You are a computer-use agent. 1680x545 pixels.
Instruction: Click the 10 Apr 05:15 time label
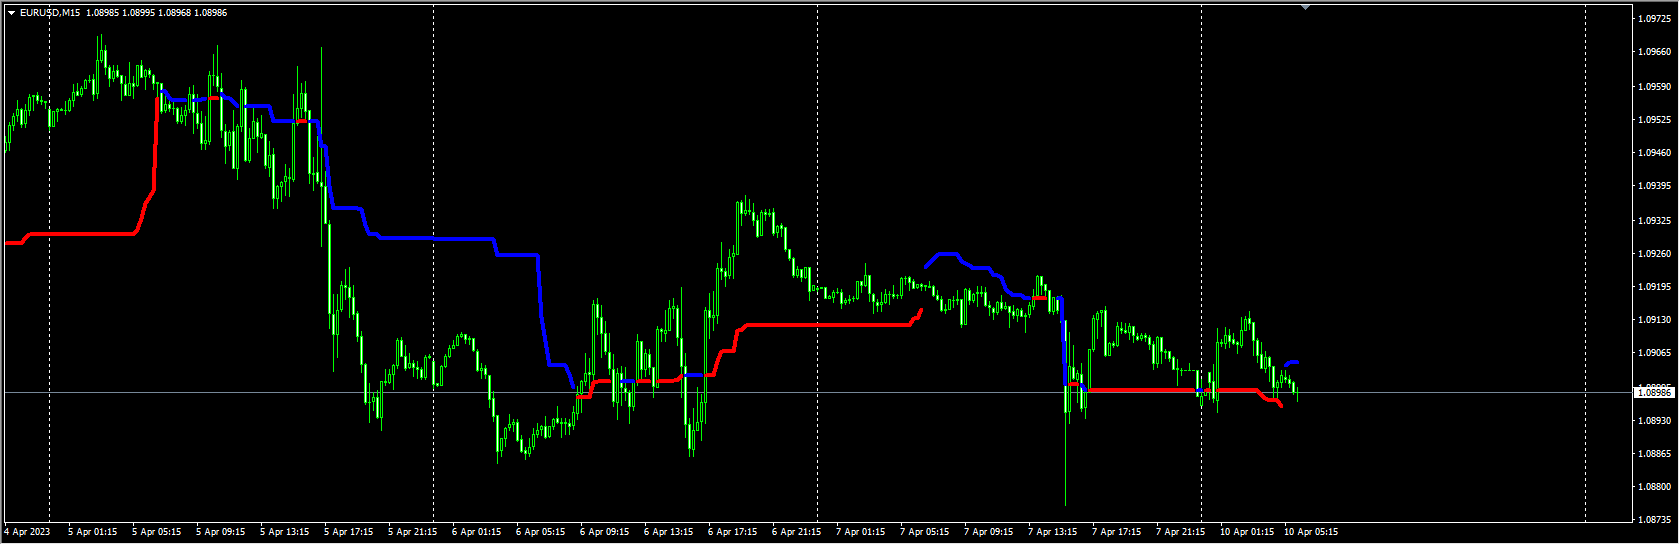(1310, 532)
